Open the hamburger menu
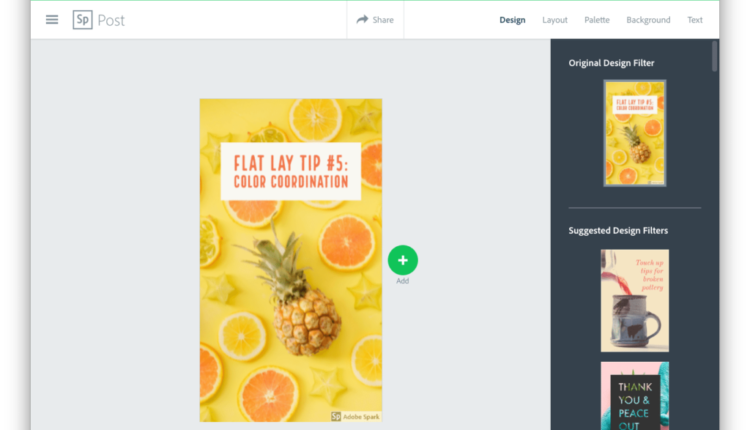 [x=52, y=20]
